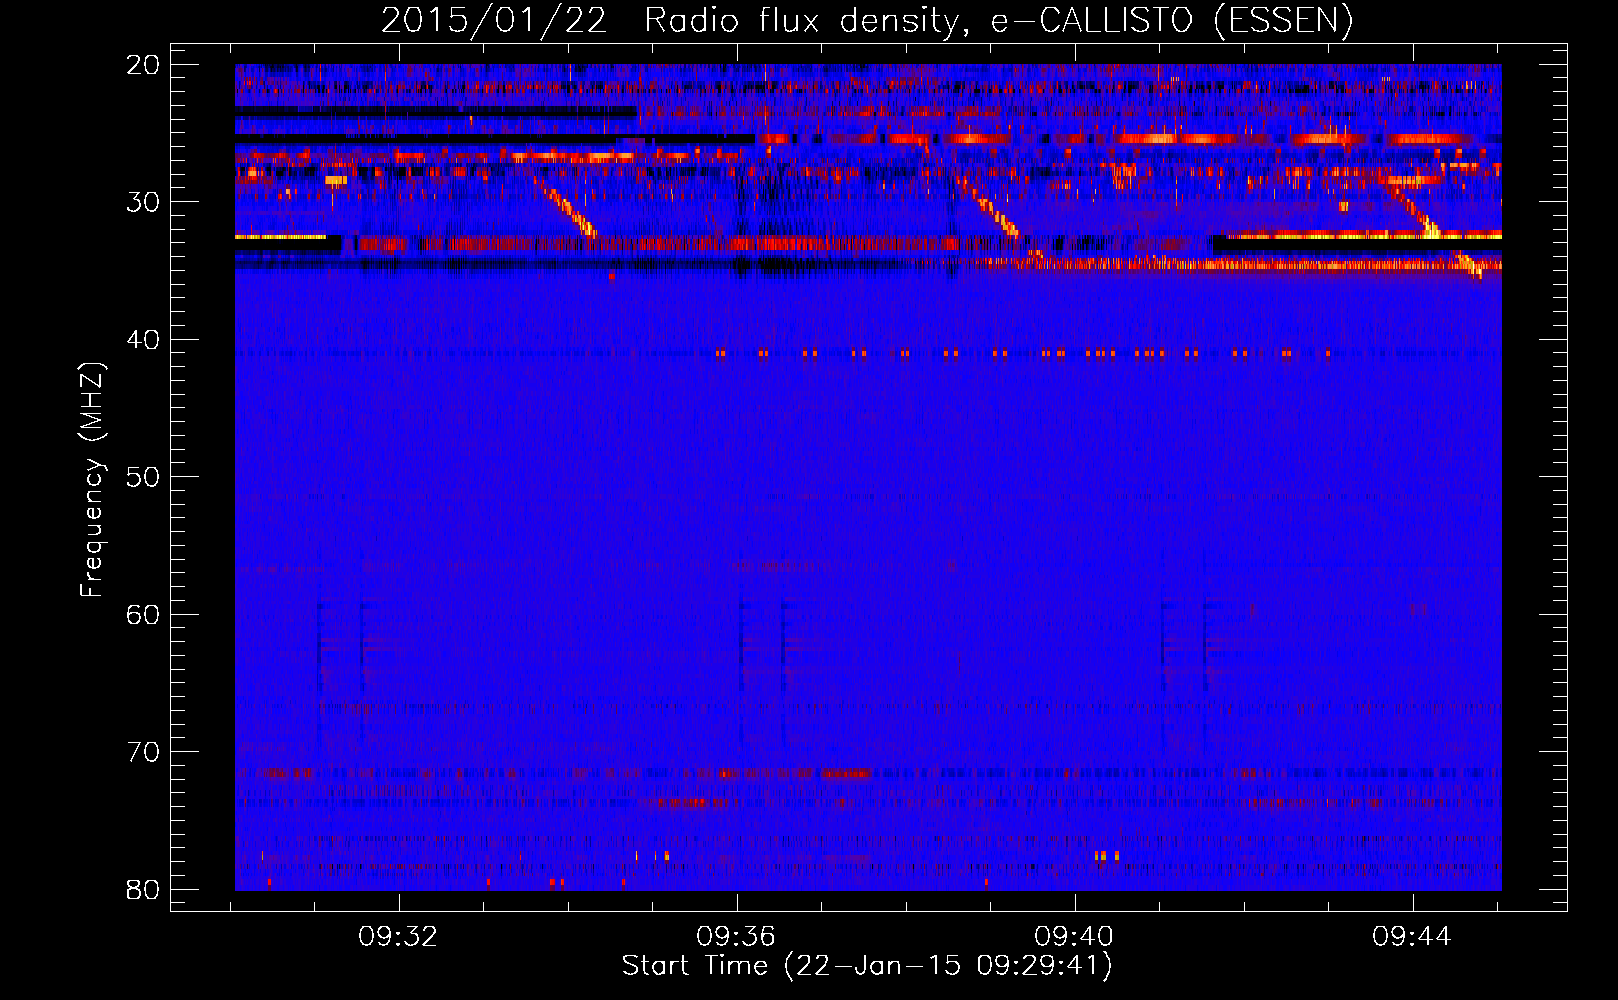
Task: Click the 20 MHz frequency tick label
Action: coord(144,65)
